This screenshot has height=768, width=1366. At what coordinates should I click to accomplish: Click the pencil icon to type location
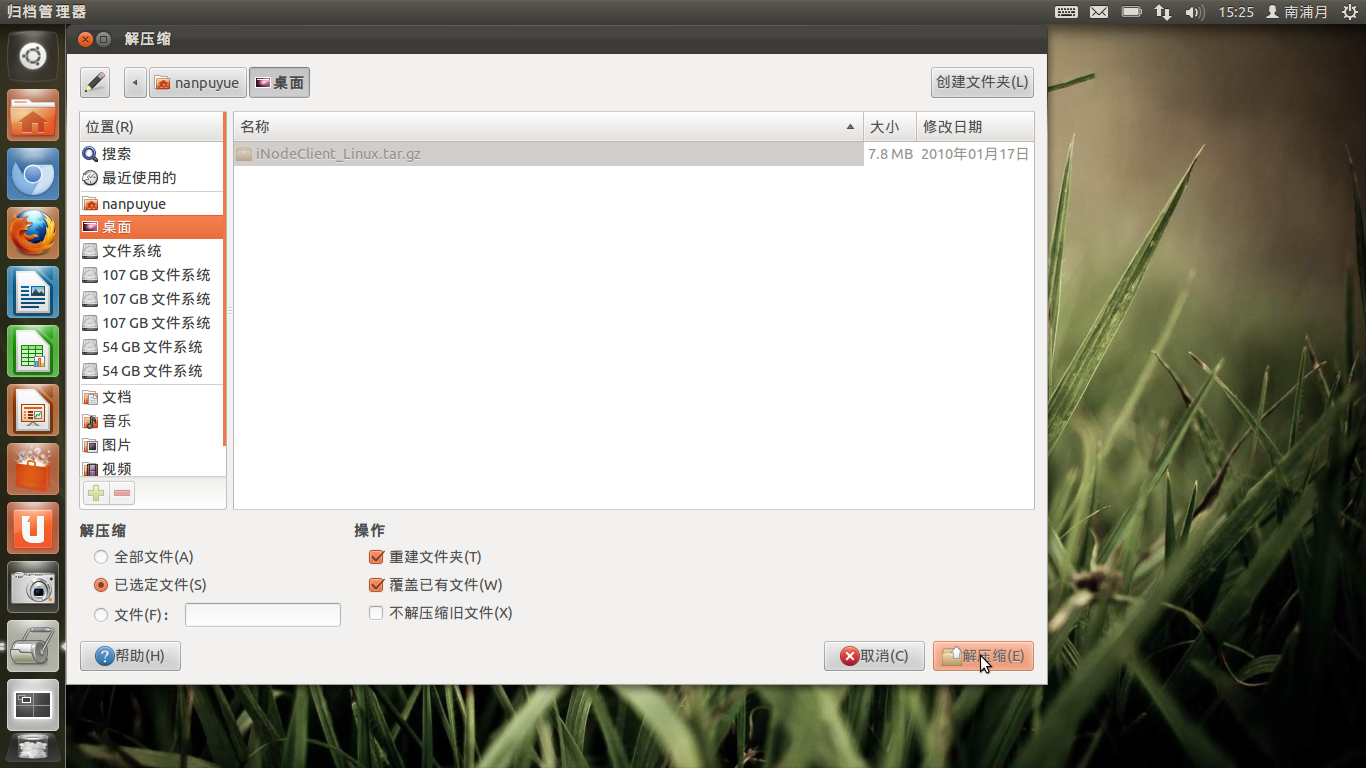pyautogui.click(x=95, y=82)
